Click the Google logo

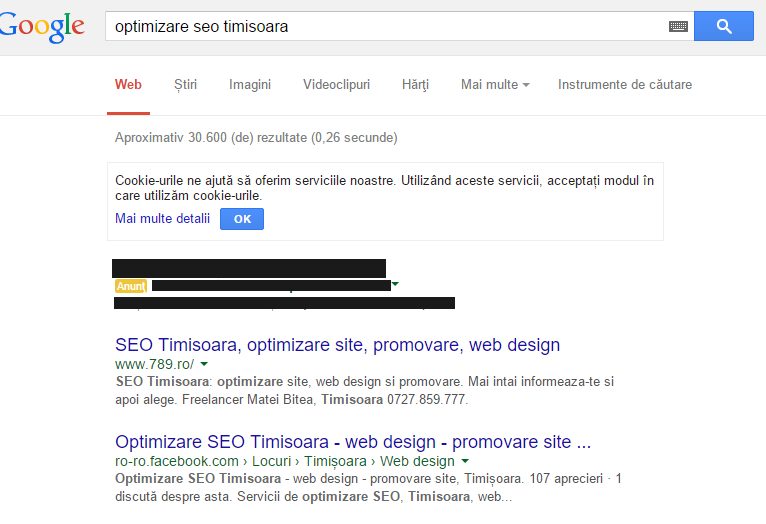pyautogui.click(x=42, y=26)
